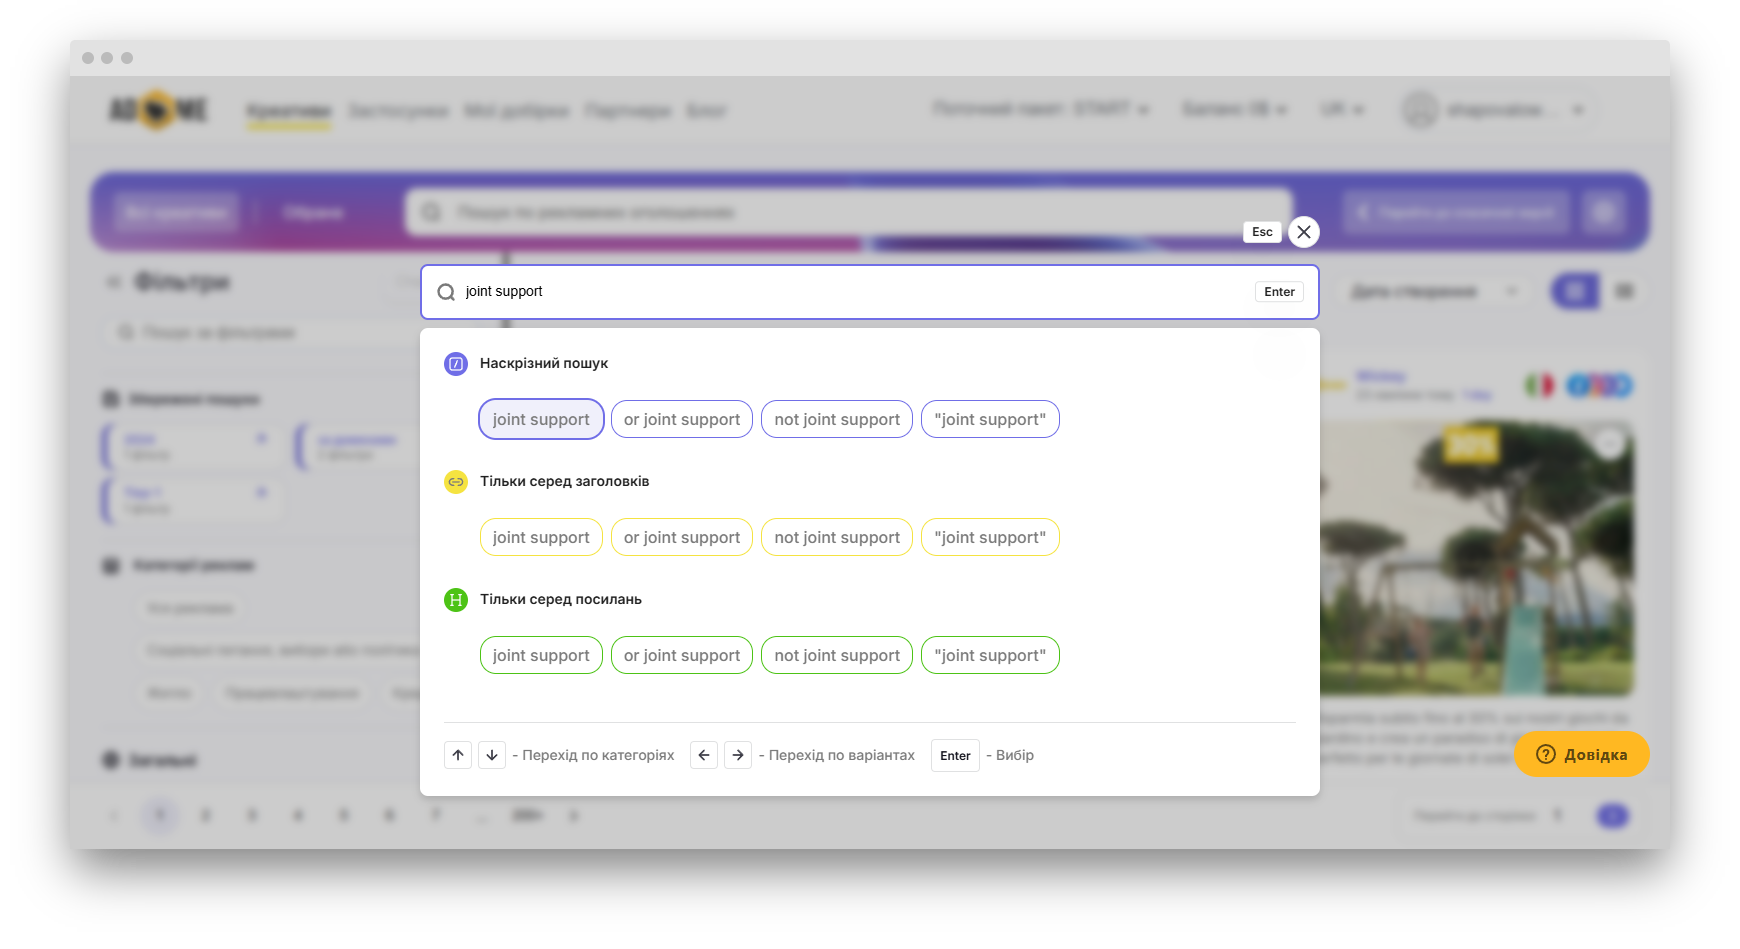The height and width of the screenshot is (949, 1740).
Task: Click the magnifier icon in search field
Action: [x=446, y=292]
